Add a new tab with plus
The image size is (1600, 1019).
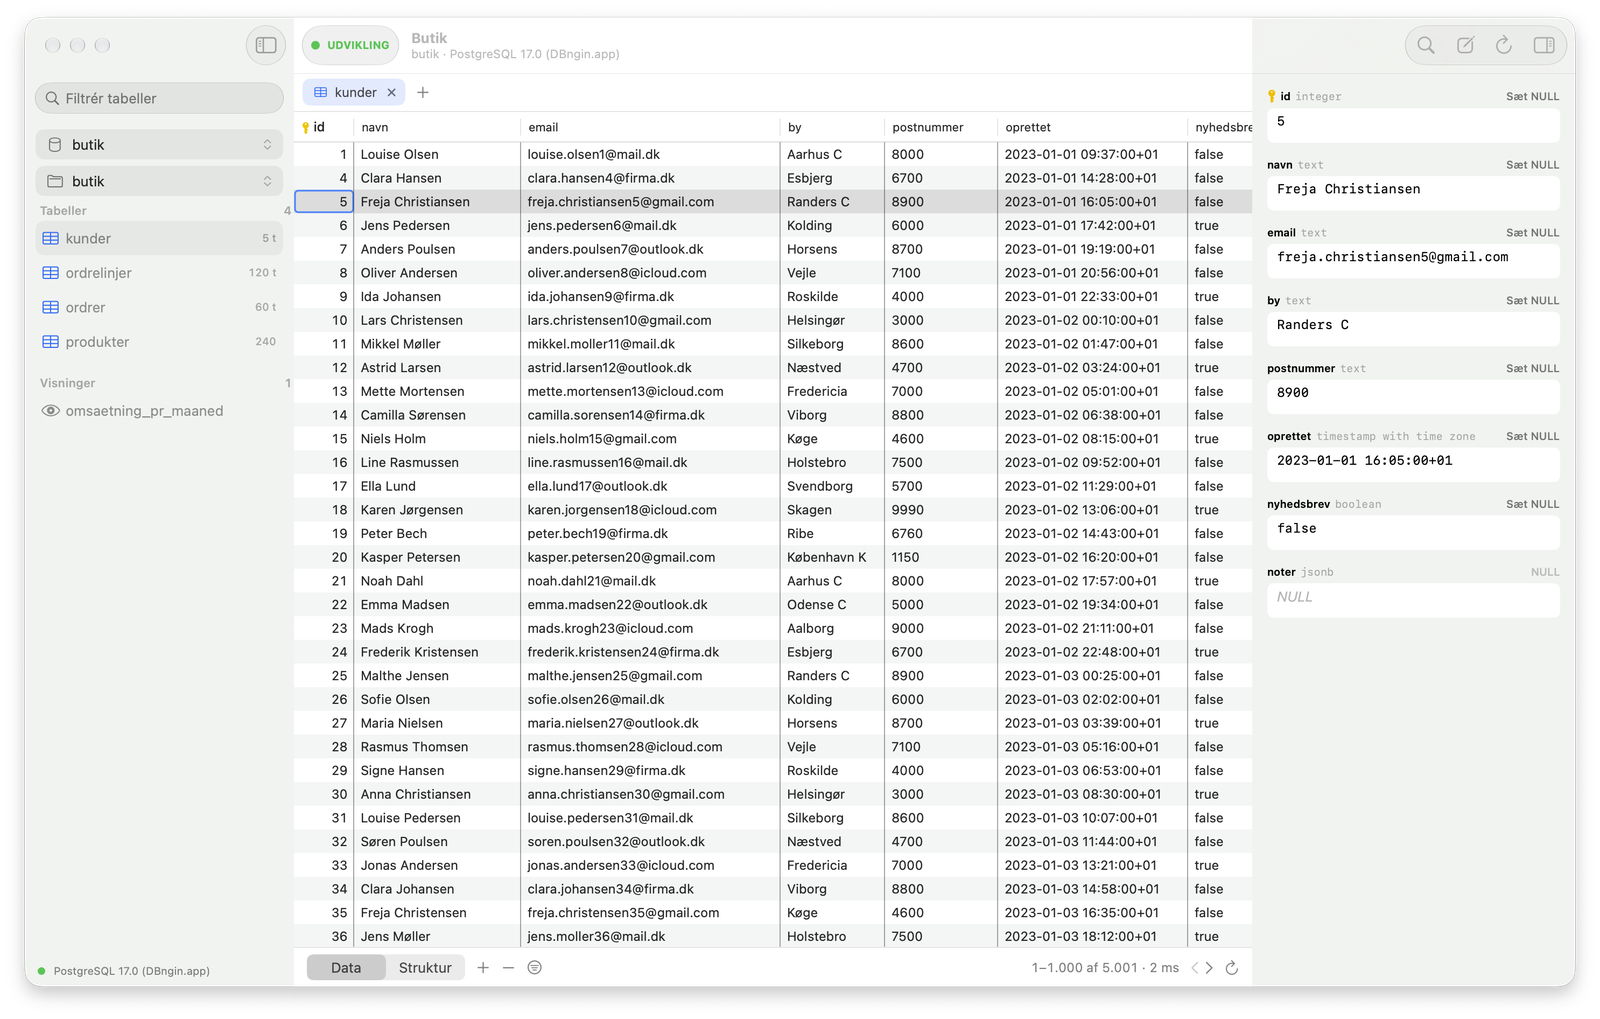pyautogui.click(x=423, y=92)
